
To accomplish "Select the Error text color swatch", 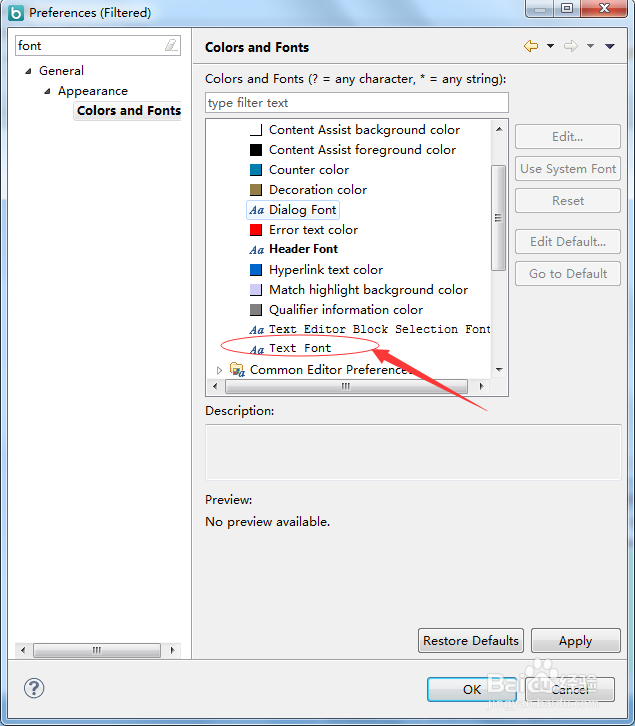I will (x=256, y=230).
